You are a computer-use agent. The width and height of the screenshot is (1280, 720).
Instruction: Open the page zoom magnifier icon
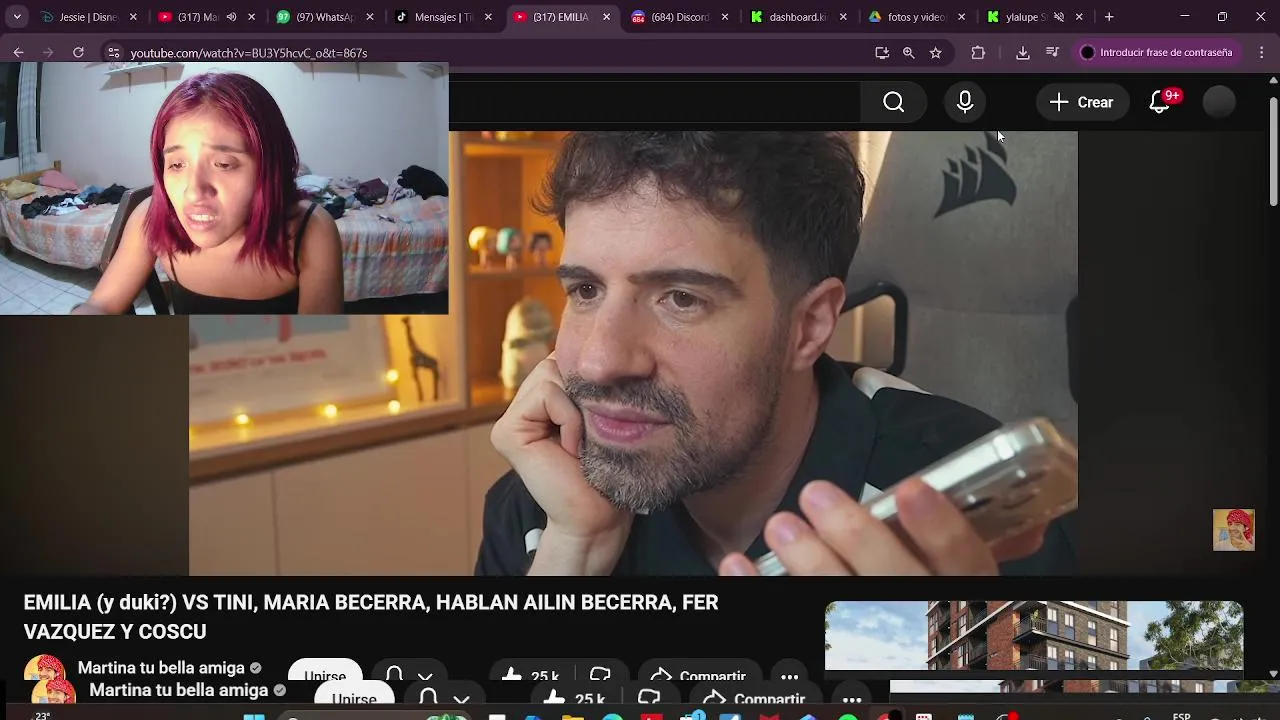point(908,53)
